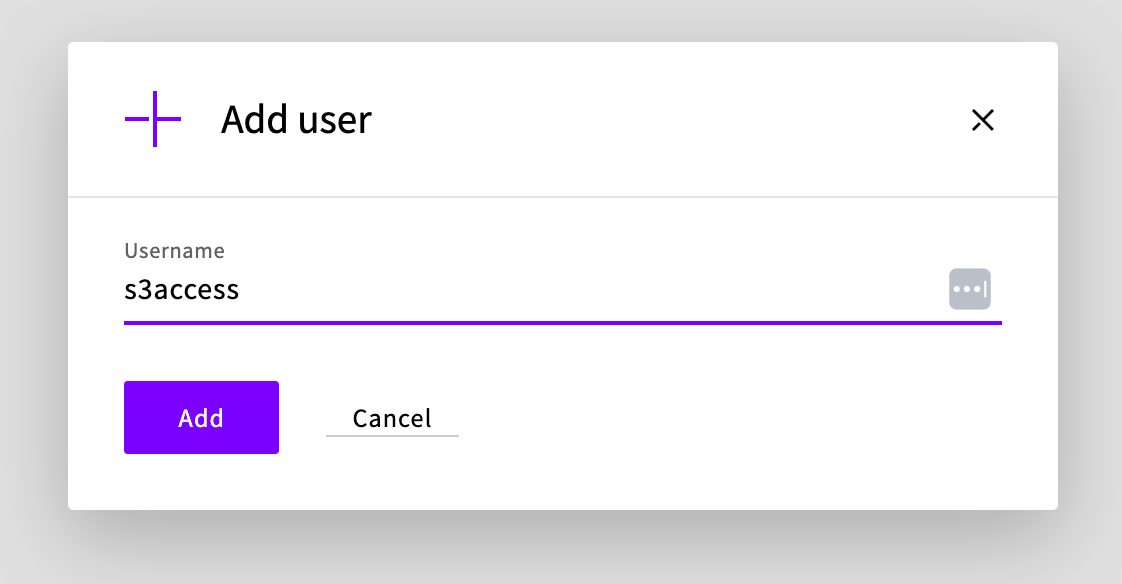Click the word "user" in the dialog heading
This screenshot has width=1122, height=584.
point(335,120)
